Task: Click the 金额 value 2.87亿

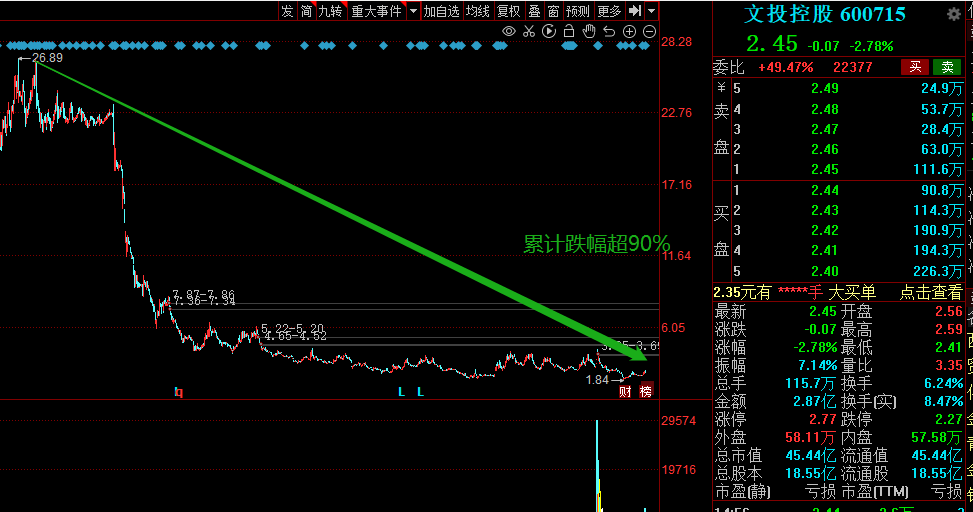Action: (x=815, y=402)
